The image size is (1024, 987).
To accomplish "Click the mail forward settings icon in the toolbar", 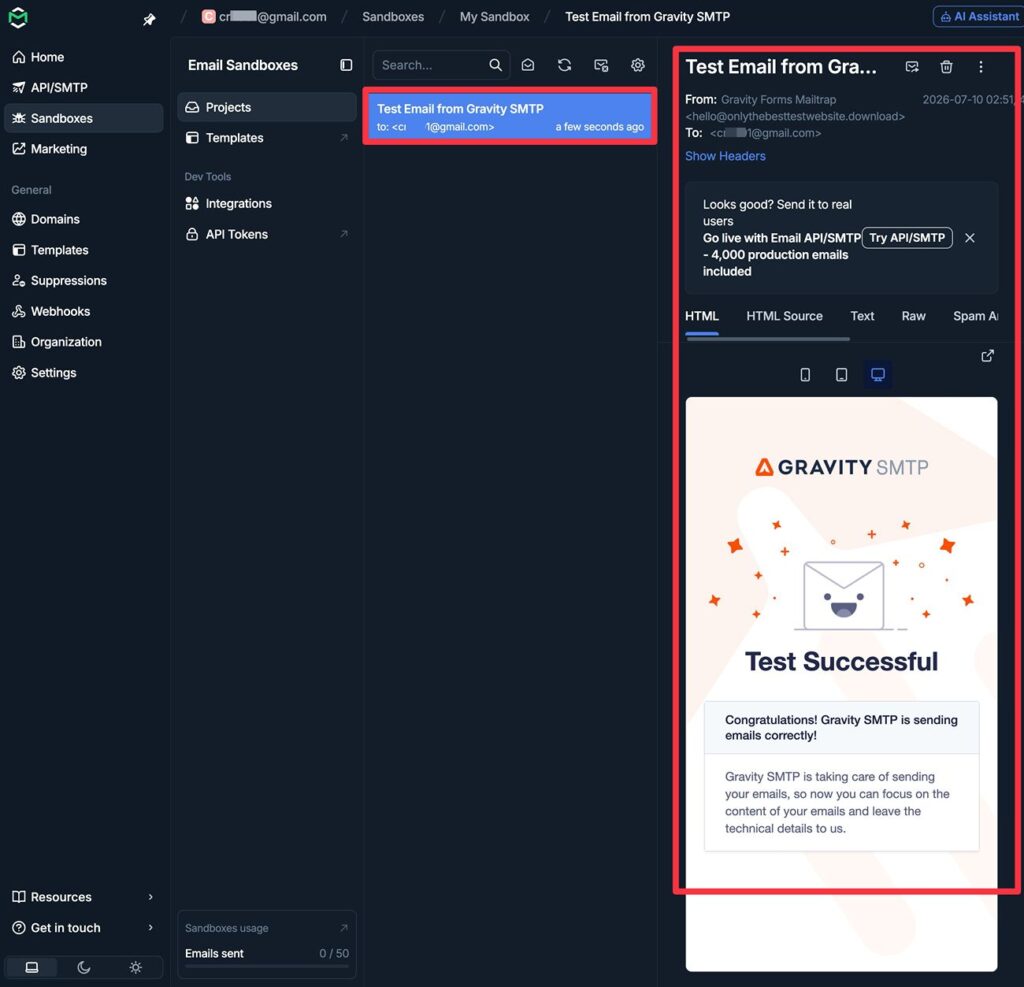I will [601, 65].
